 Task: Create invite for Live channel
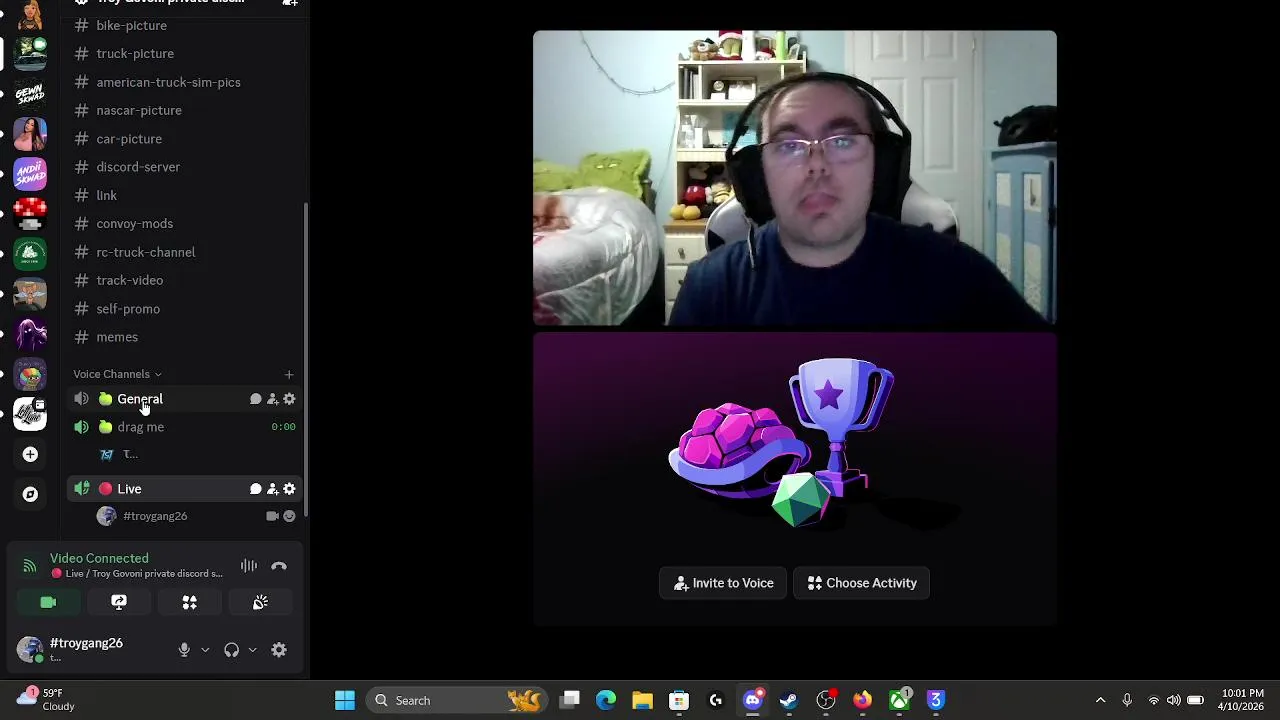coord(272,489)
